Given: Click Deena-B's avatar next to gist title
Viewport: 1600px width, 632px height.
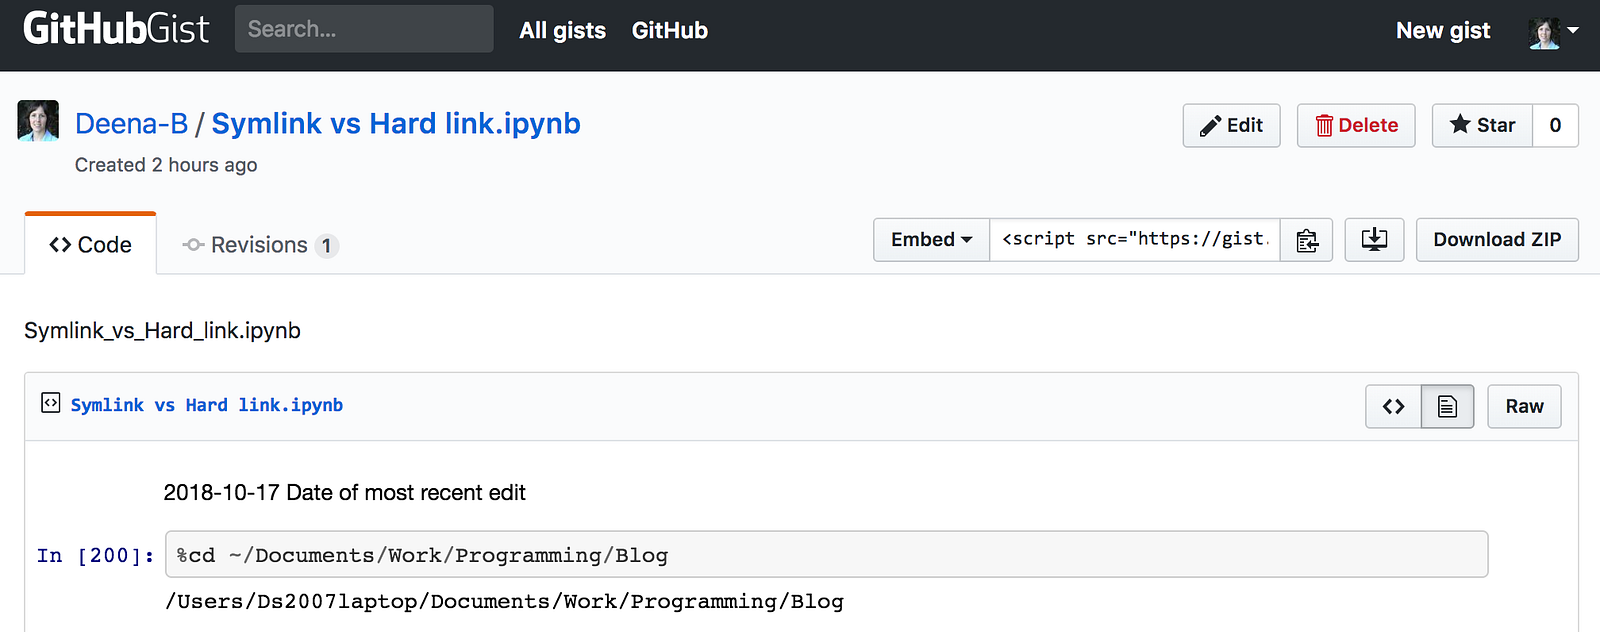Looking at the screenshot, I should click(x=38, y=121).
